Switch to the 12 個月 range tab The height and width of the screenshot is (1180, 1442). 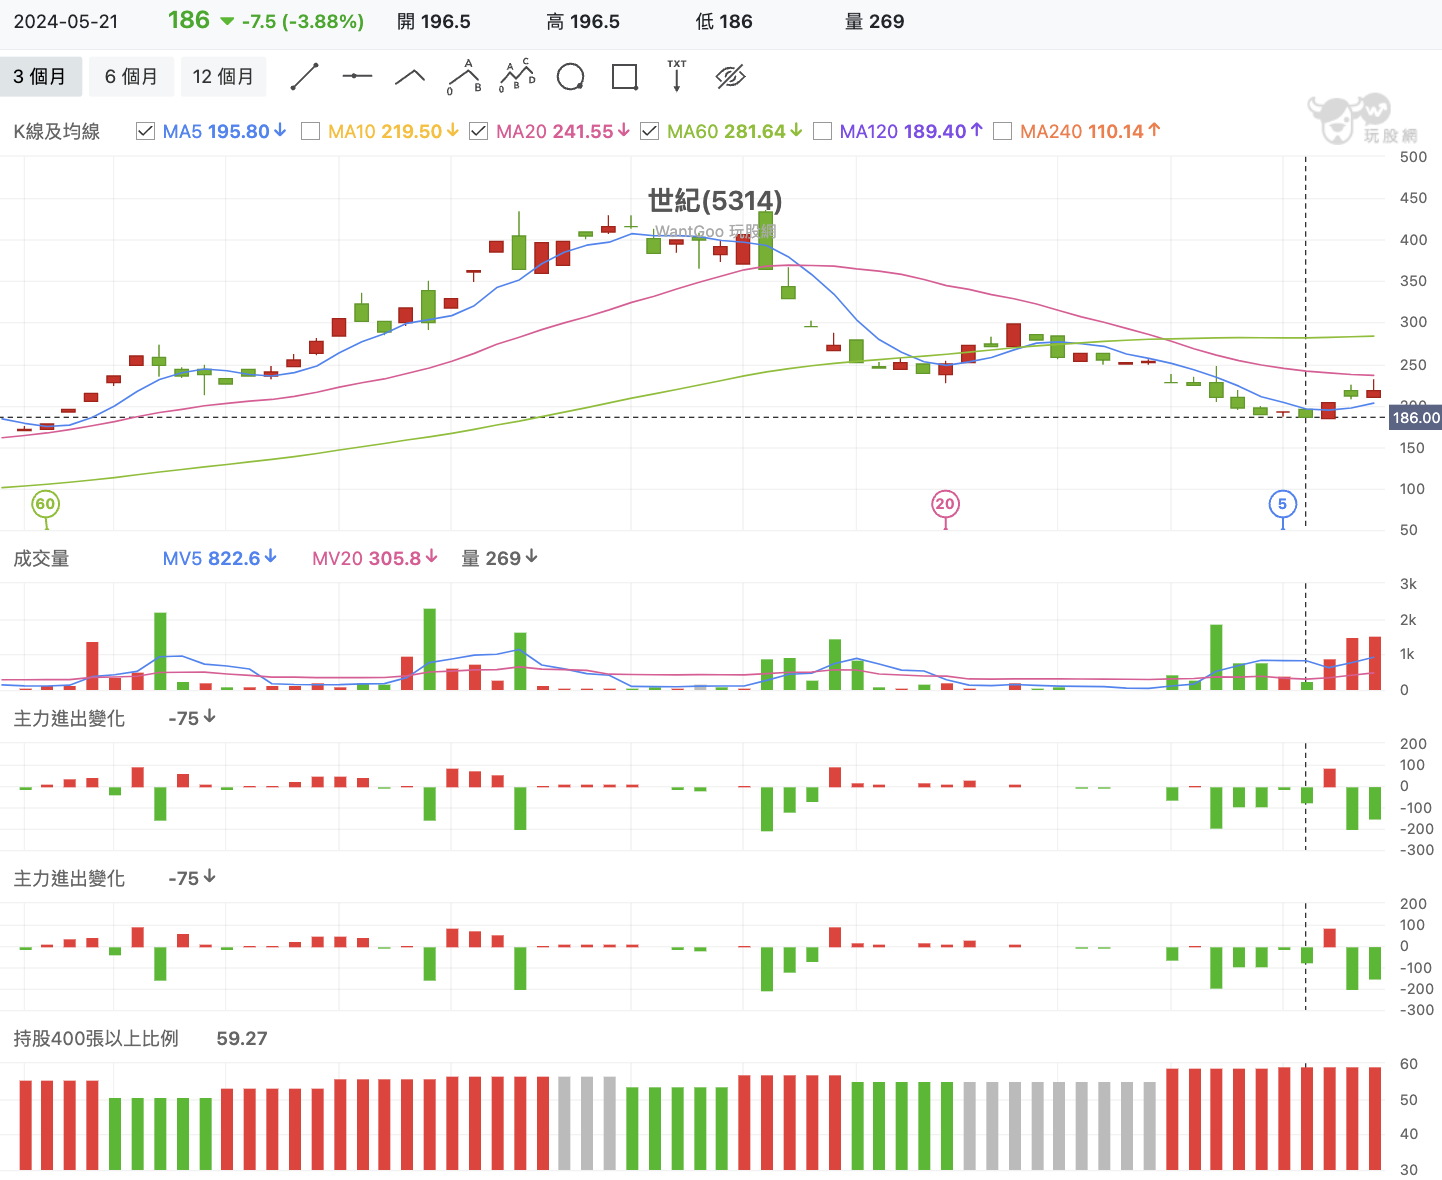click(x=223, y=77)
